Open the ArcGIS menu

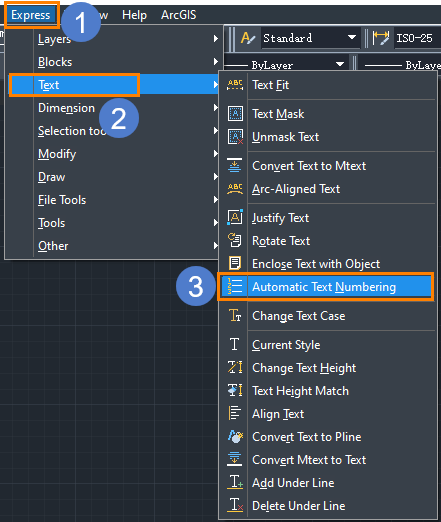179,15
